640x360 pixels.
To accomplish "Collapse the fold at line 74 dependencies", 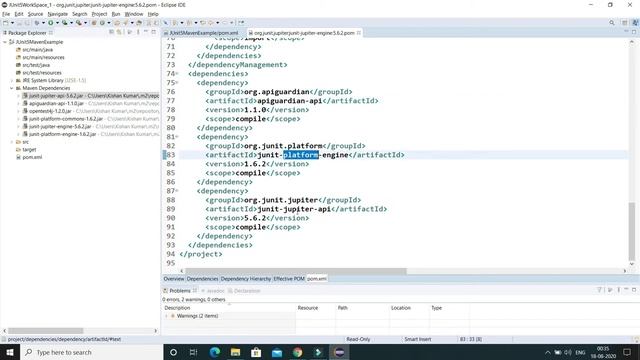I will [177, 74].
